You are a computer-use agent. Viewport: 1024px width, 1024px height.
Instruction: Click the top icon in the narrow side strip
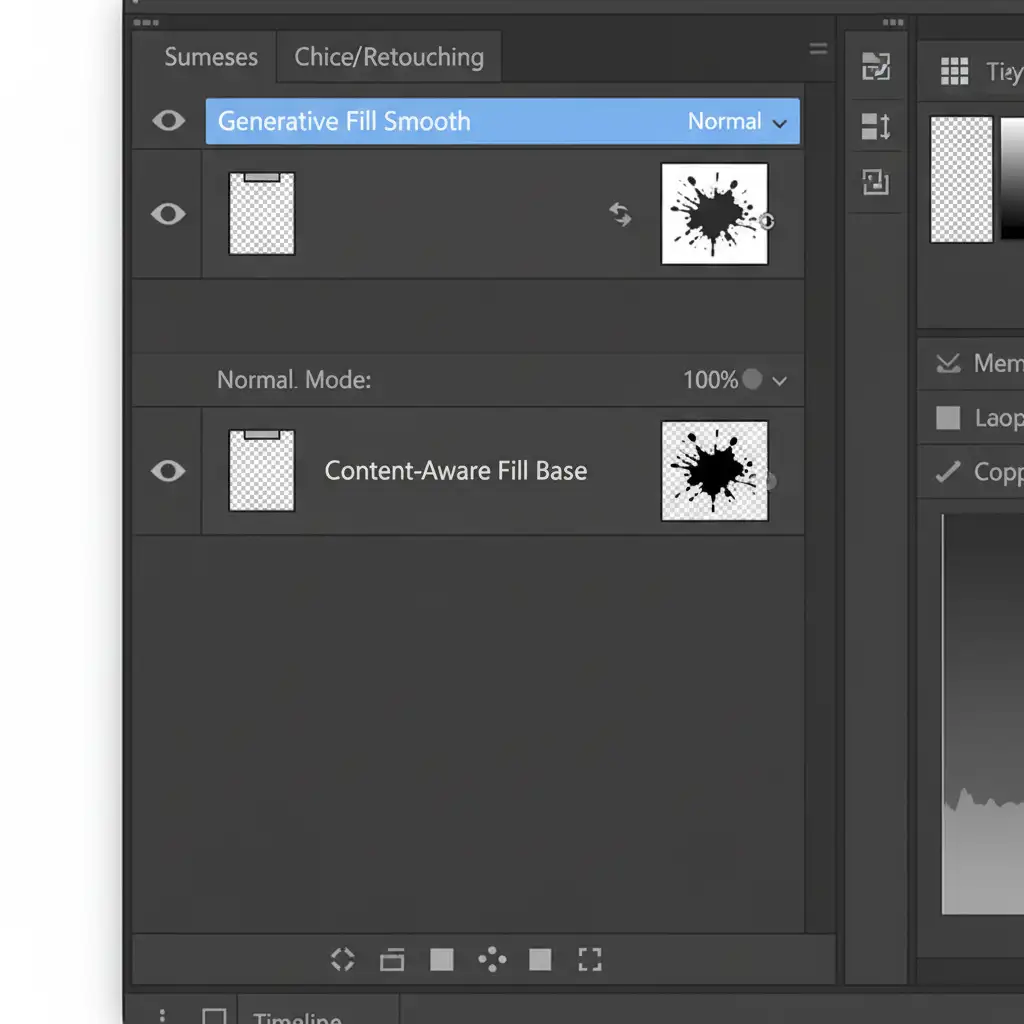click(x=876, y=67)
